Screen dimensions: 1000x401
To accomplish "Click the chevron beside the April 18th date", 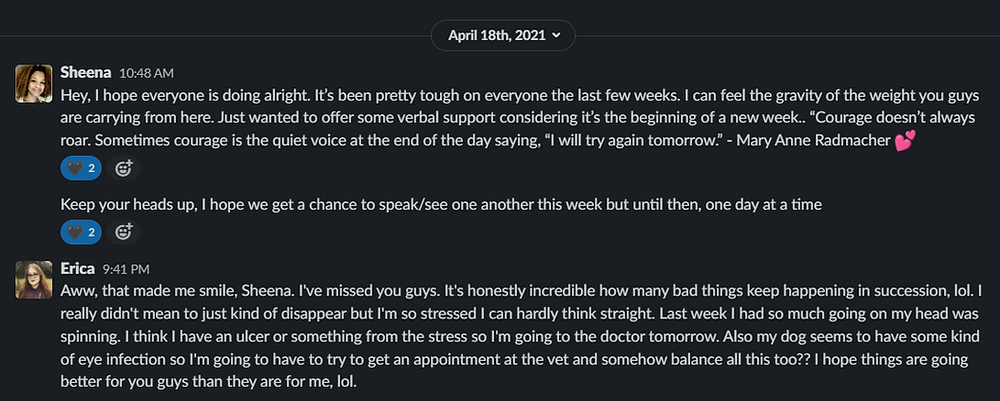I will 556,35.
